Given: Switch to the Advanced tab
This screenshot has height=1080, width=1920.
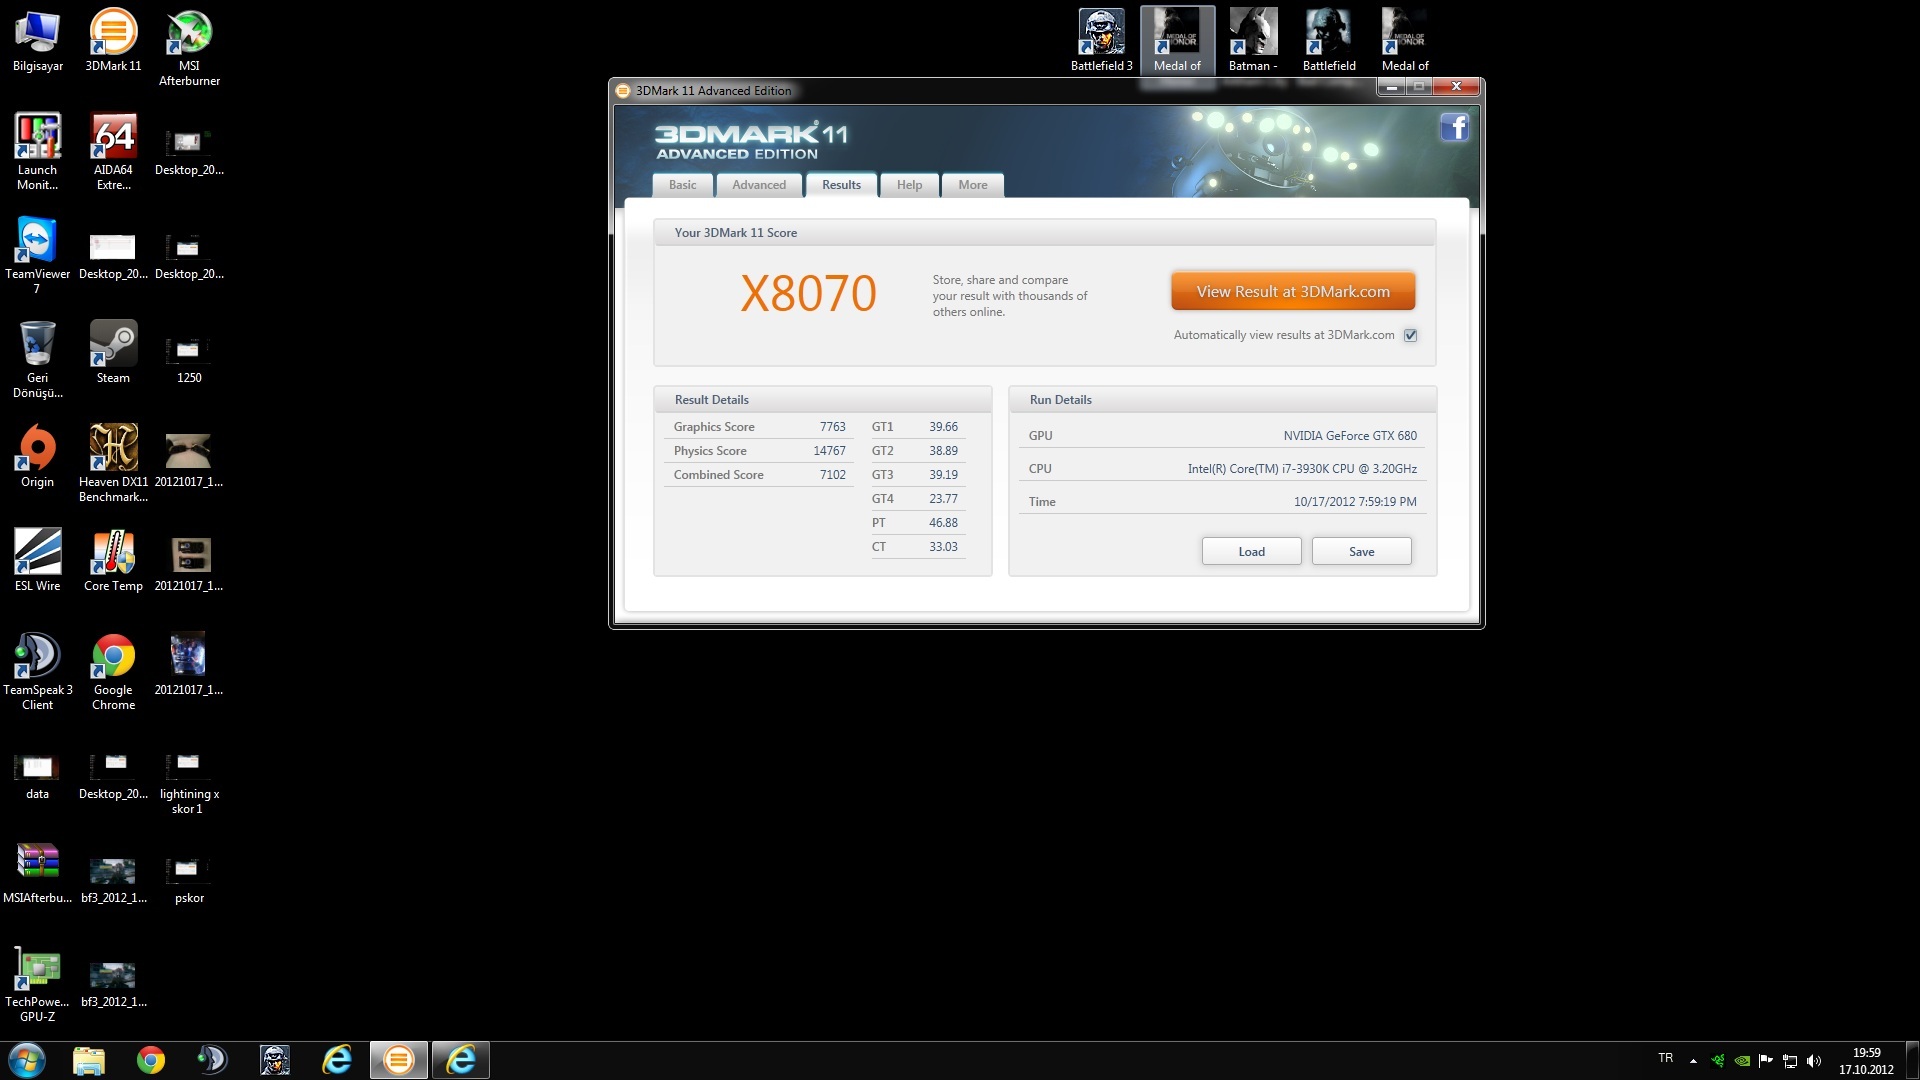Looking at the screenshot, I should (759, 185).
